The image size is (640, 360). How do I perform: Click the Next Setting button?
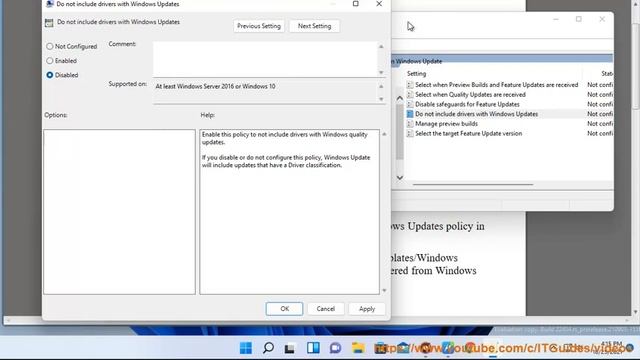click(x=314, y=26)
